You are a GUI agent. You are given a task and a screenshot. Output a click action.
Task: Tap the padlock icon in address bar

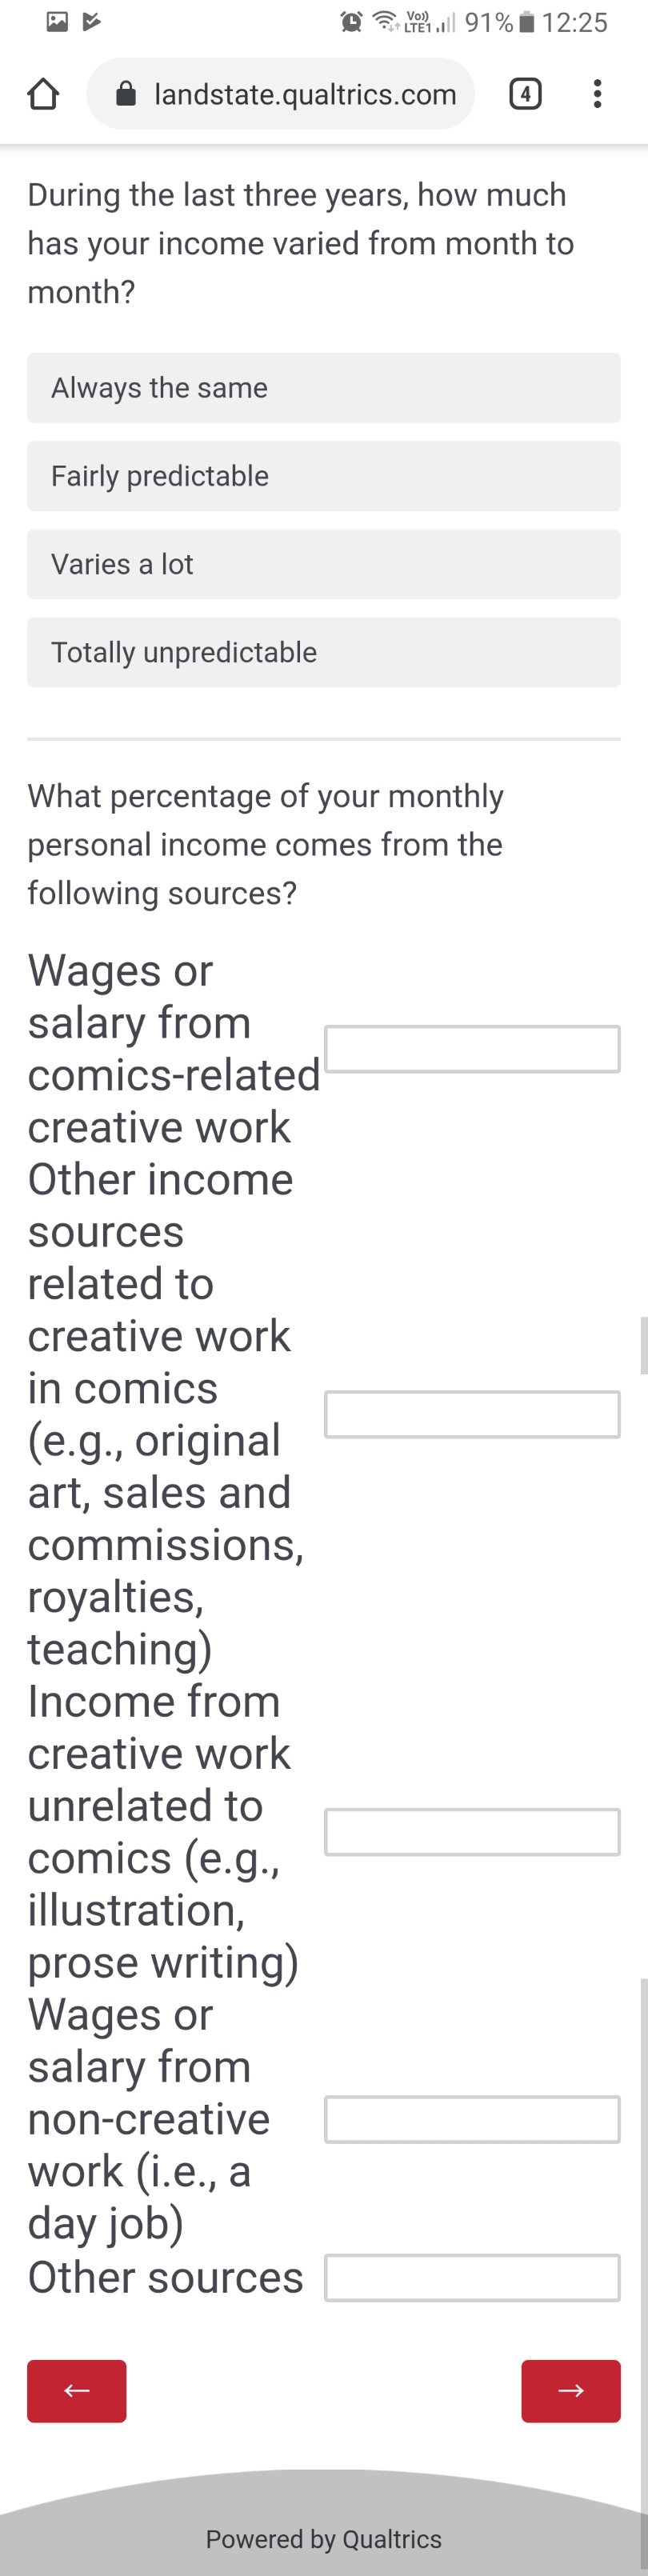(x=126, y=94)
